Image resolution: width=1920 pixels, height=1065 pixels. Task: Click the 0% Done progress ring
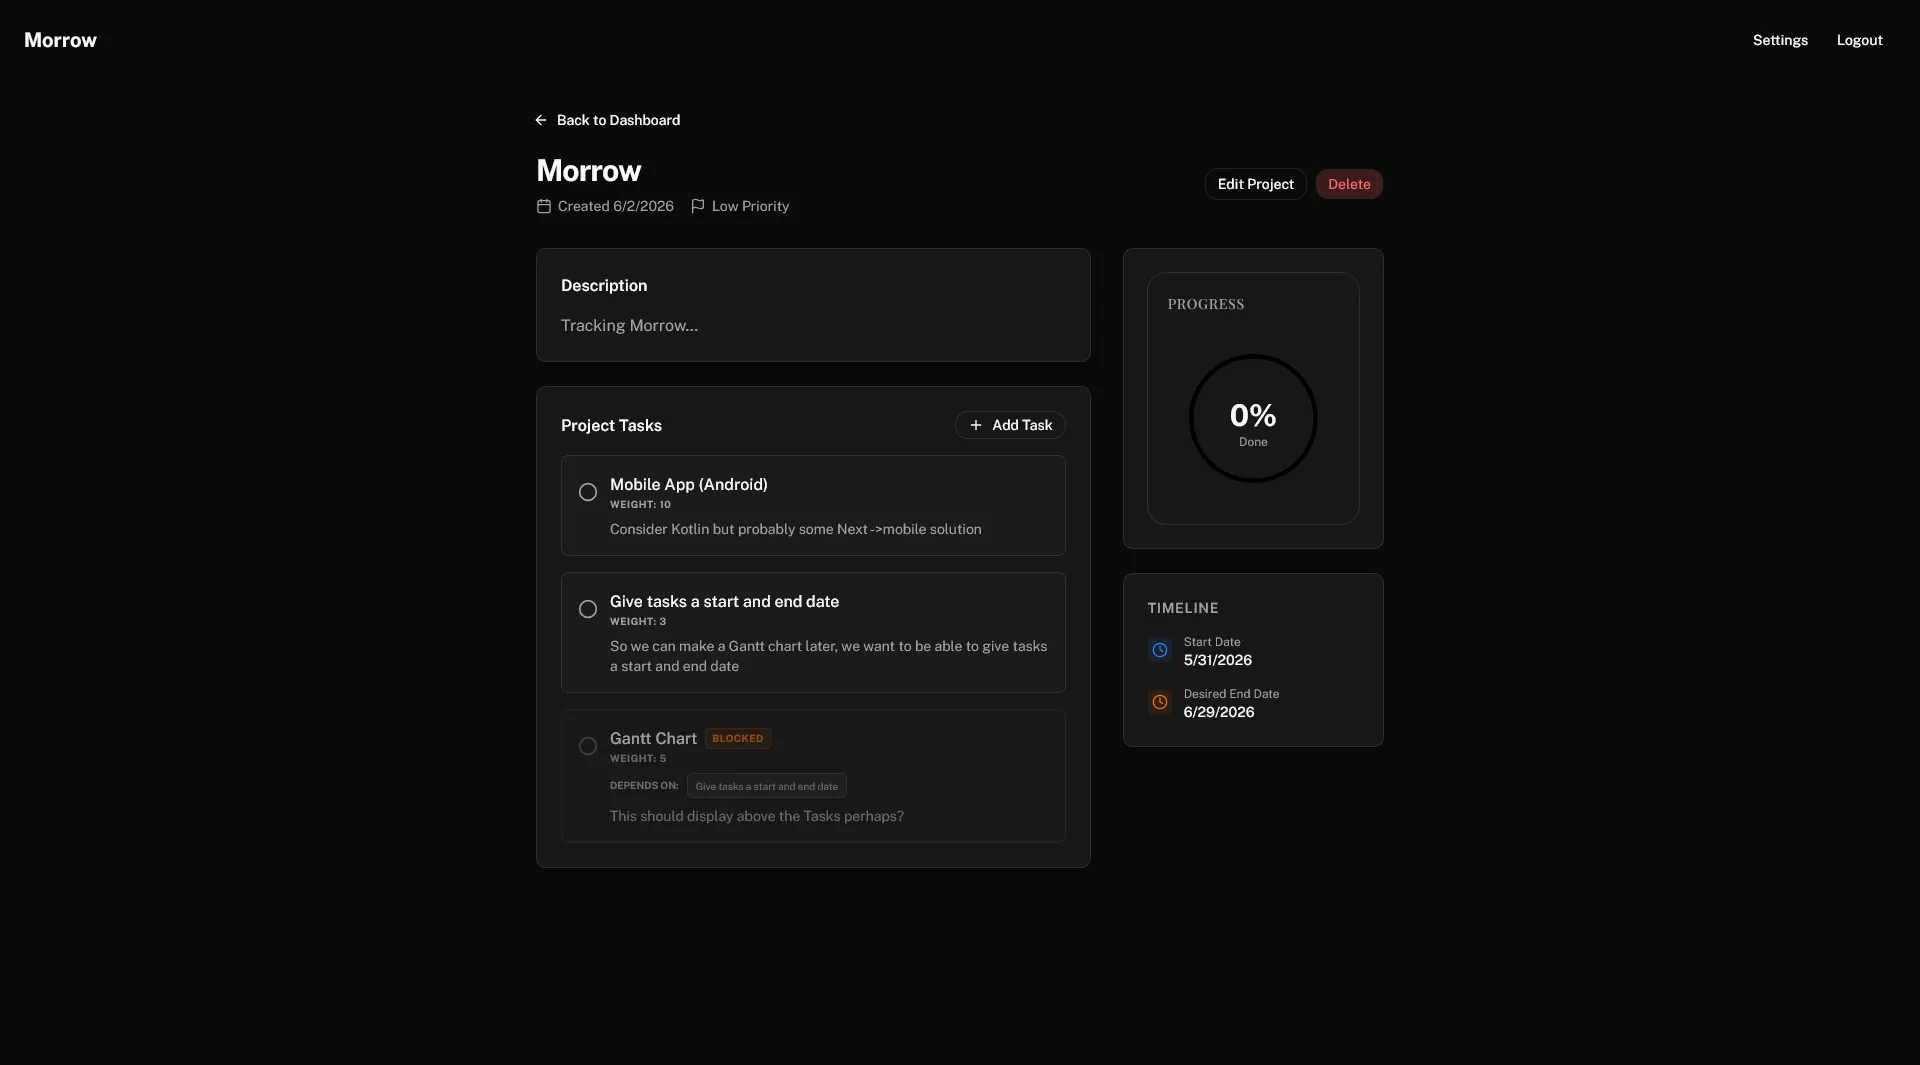[1253, 418]
